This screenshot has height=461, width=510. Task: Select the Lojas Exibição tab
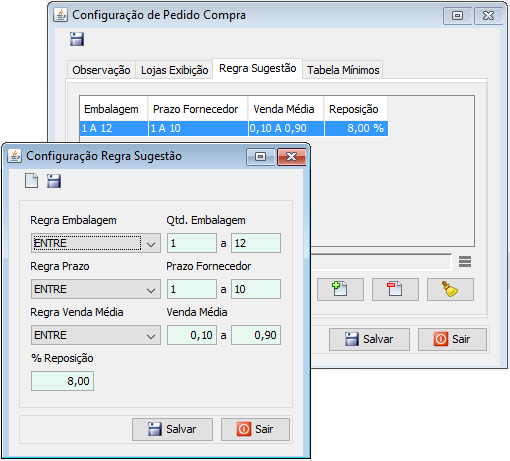click(x=174, y=70)
